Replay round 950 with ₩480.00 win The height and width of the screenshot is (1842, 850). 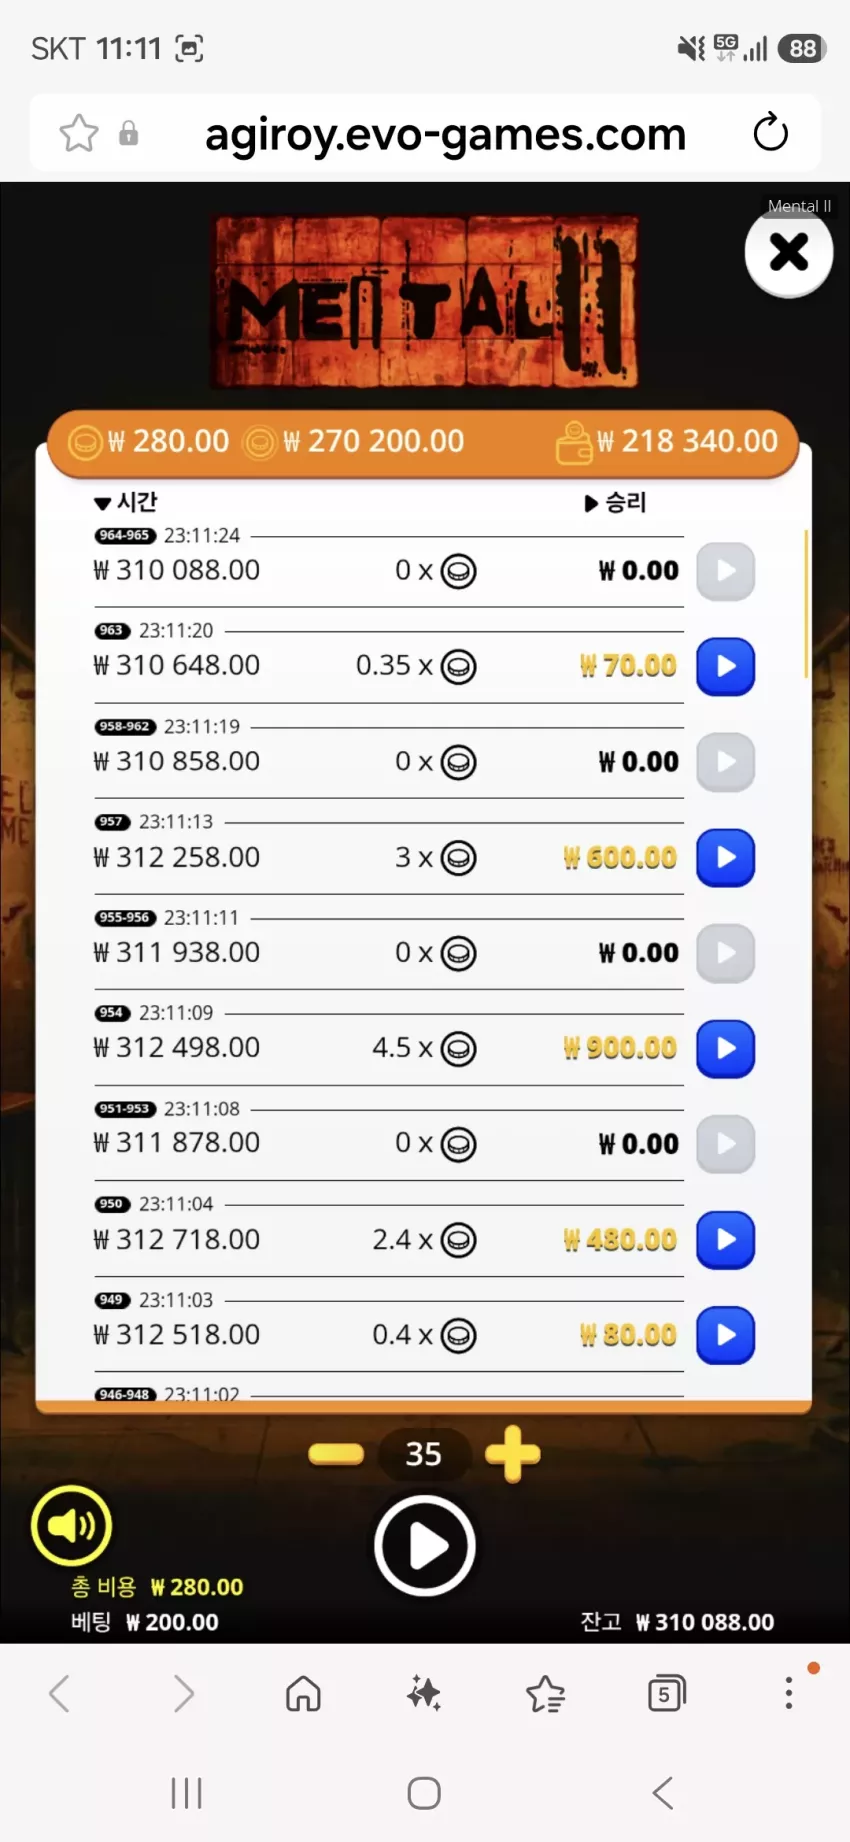click(x=725, y=1240)
